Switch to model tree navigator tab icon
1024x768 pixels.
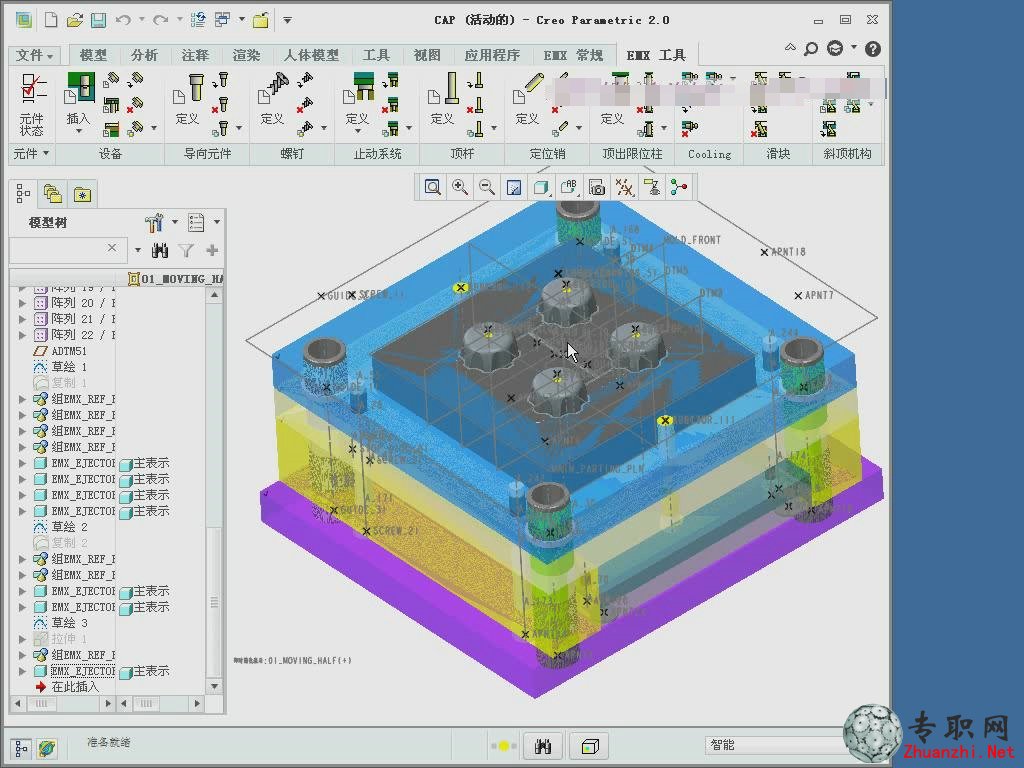point(24,194)
